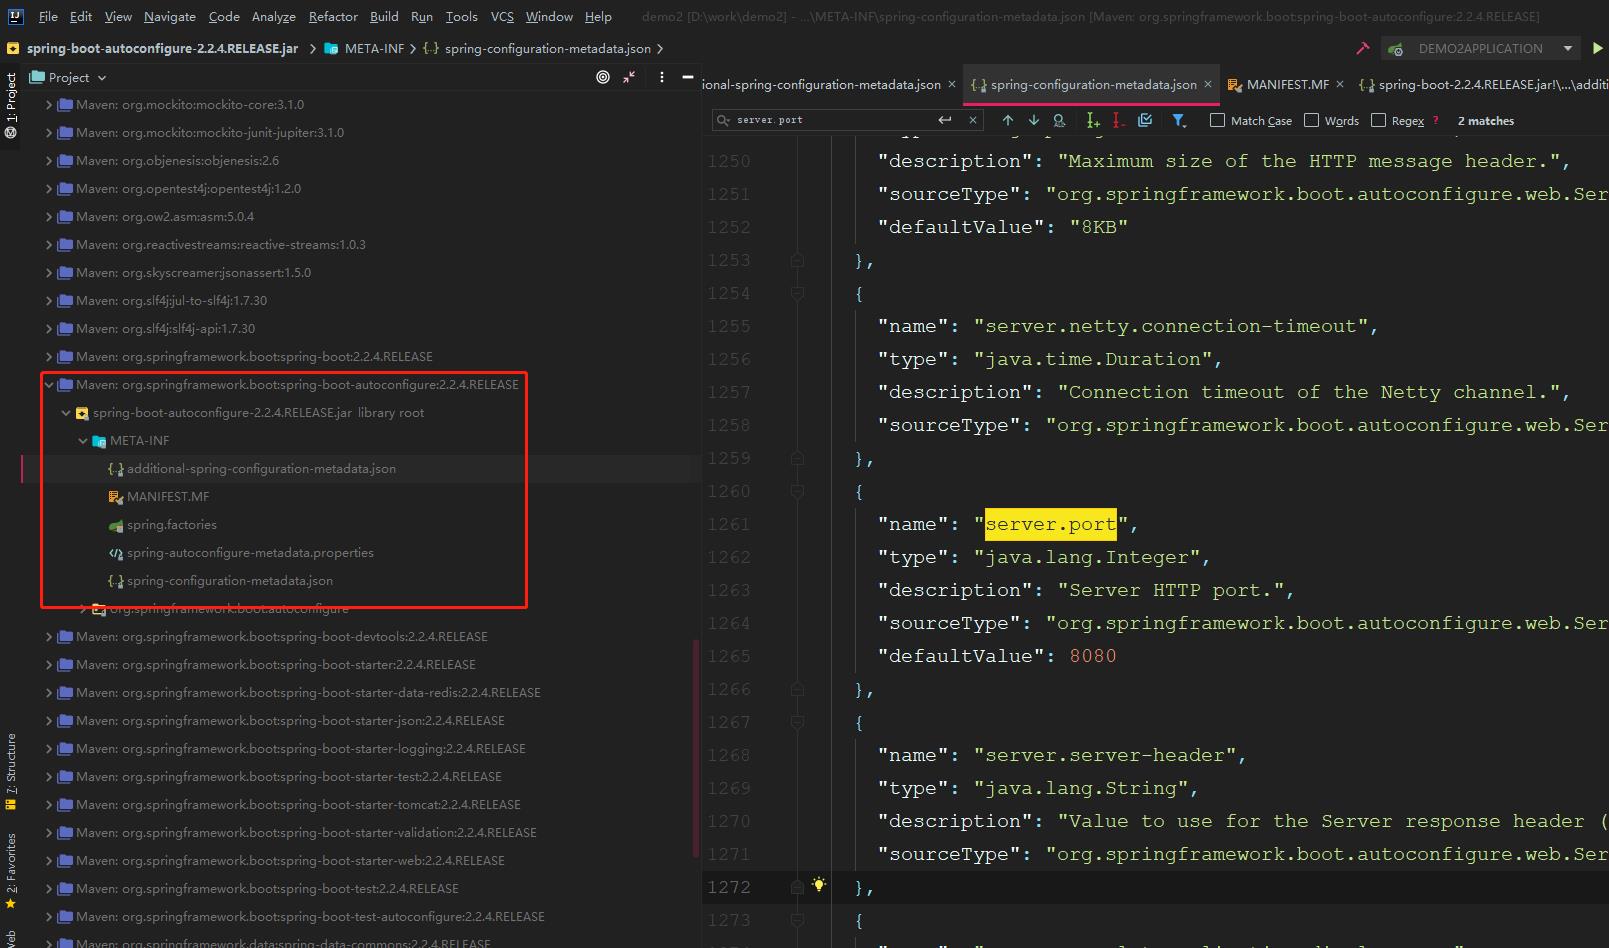The width and height of the screenshot is (1609, 948).
Task: Open the Project view dropdown
Action: click(70, 77)
